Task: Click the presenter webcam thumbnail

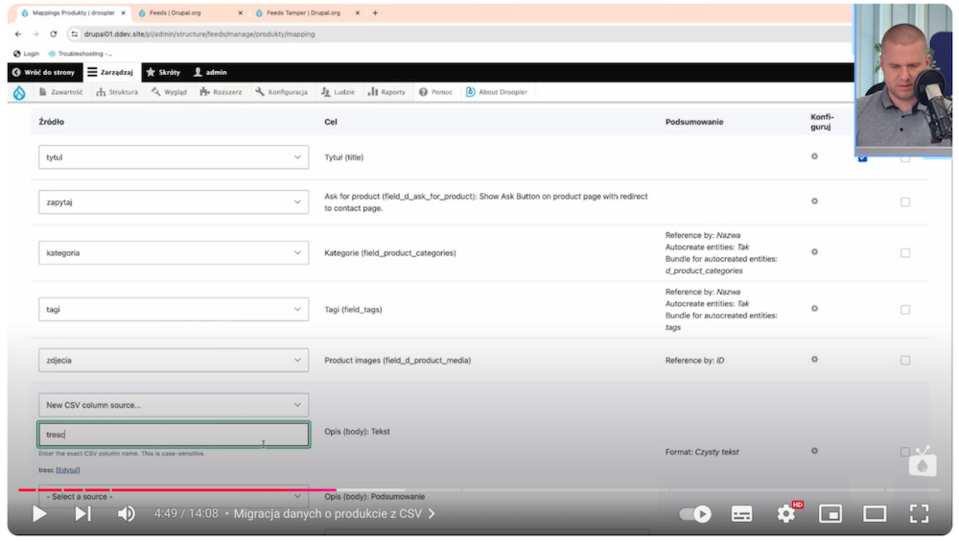Action: (x=903, y=79)
